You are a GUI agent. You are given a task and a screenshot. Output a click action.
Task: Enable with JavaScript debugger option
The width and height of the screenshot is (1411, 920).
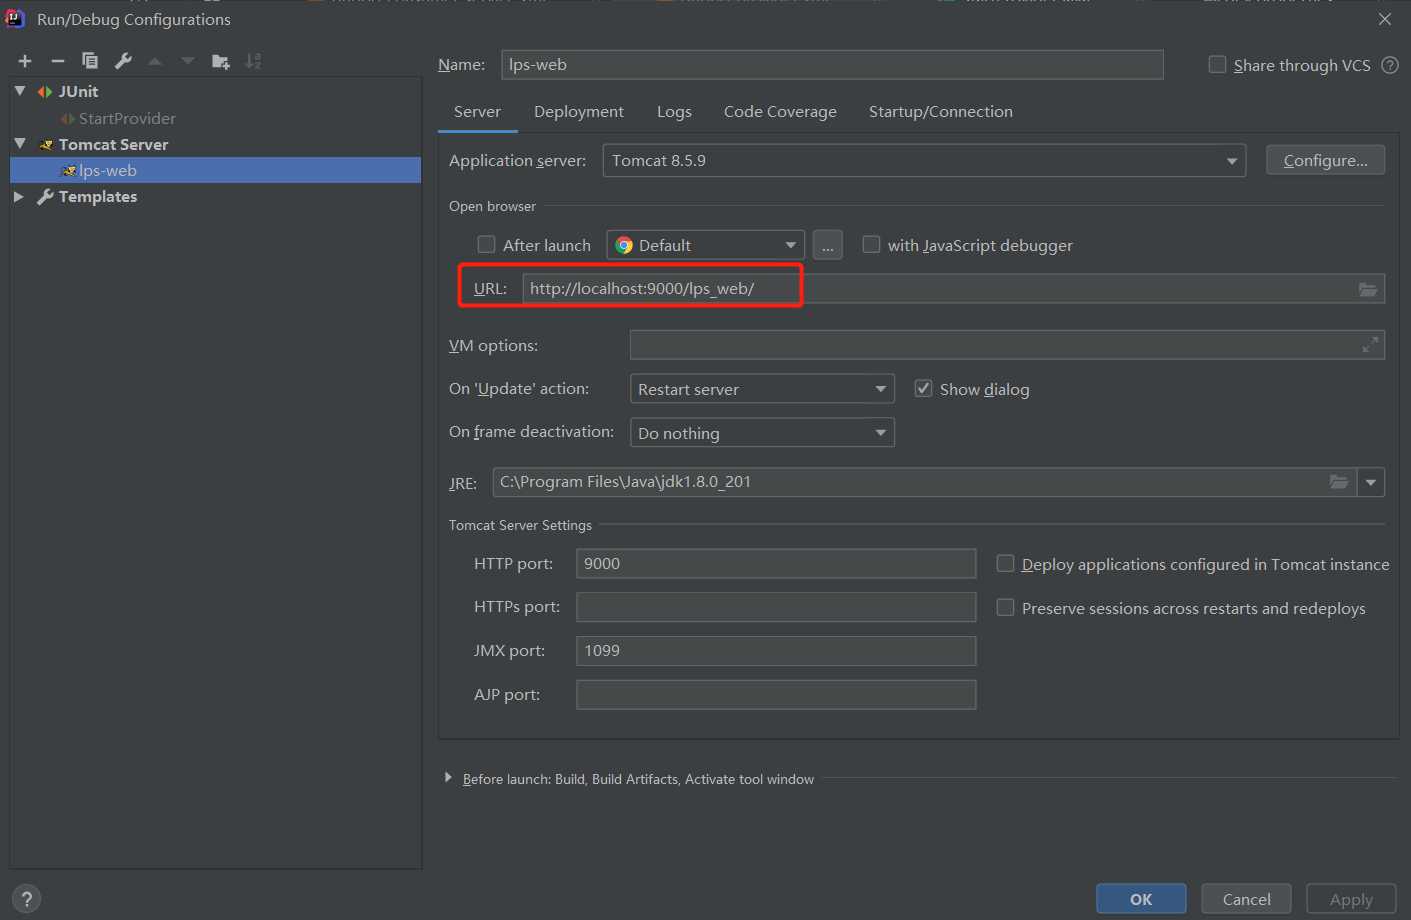[871, 244]
